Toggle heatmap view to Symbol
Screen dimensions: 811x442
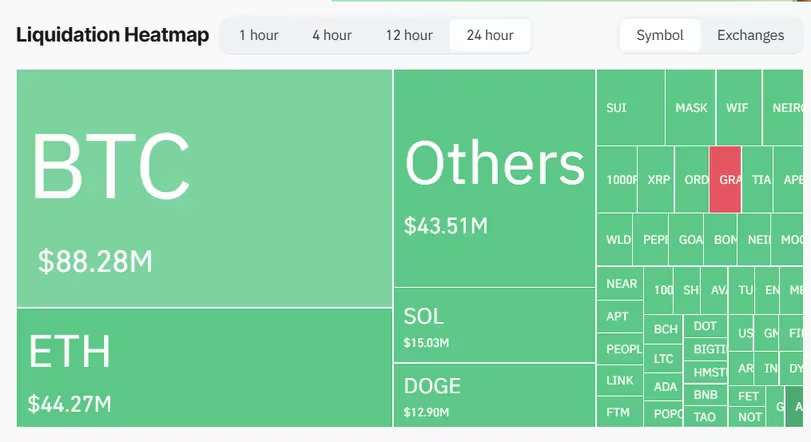(x=660, y=35)
